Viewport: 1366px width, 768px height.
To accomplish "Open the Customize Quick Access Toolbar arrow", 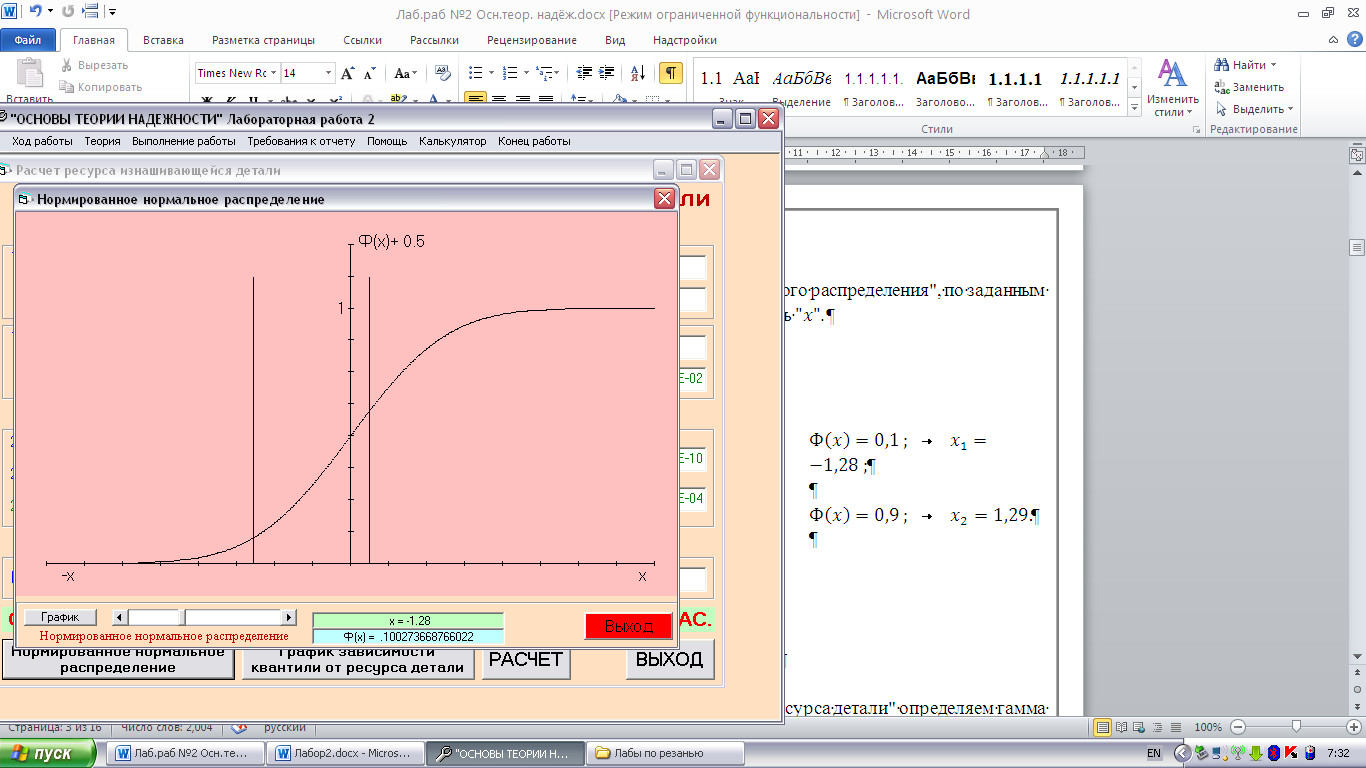I will click(x=111, y=13).
